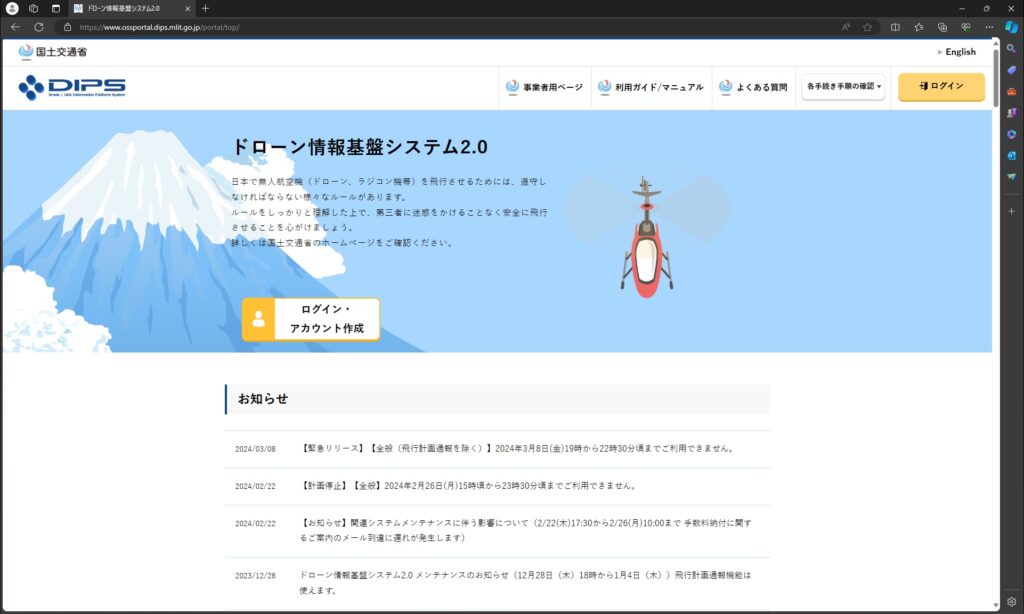Viewport: 1024px width, 614px height.
Task: Click the plus icon to customize the sidebar
Action: [x=1011, y=211]
